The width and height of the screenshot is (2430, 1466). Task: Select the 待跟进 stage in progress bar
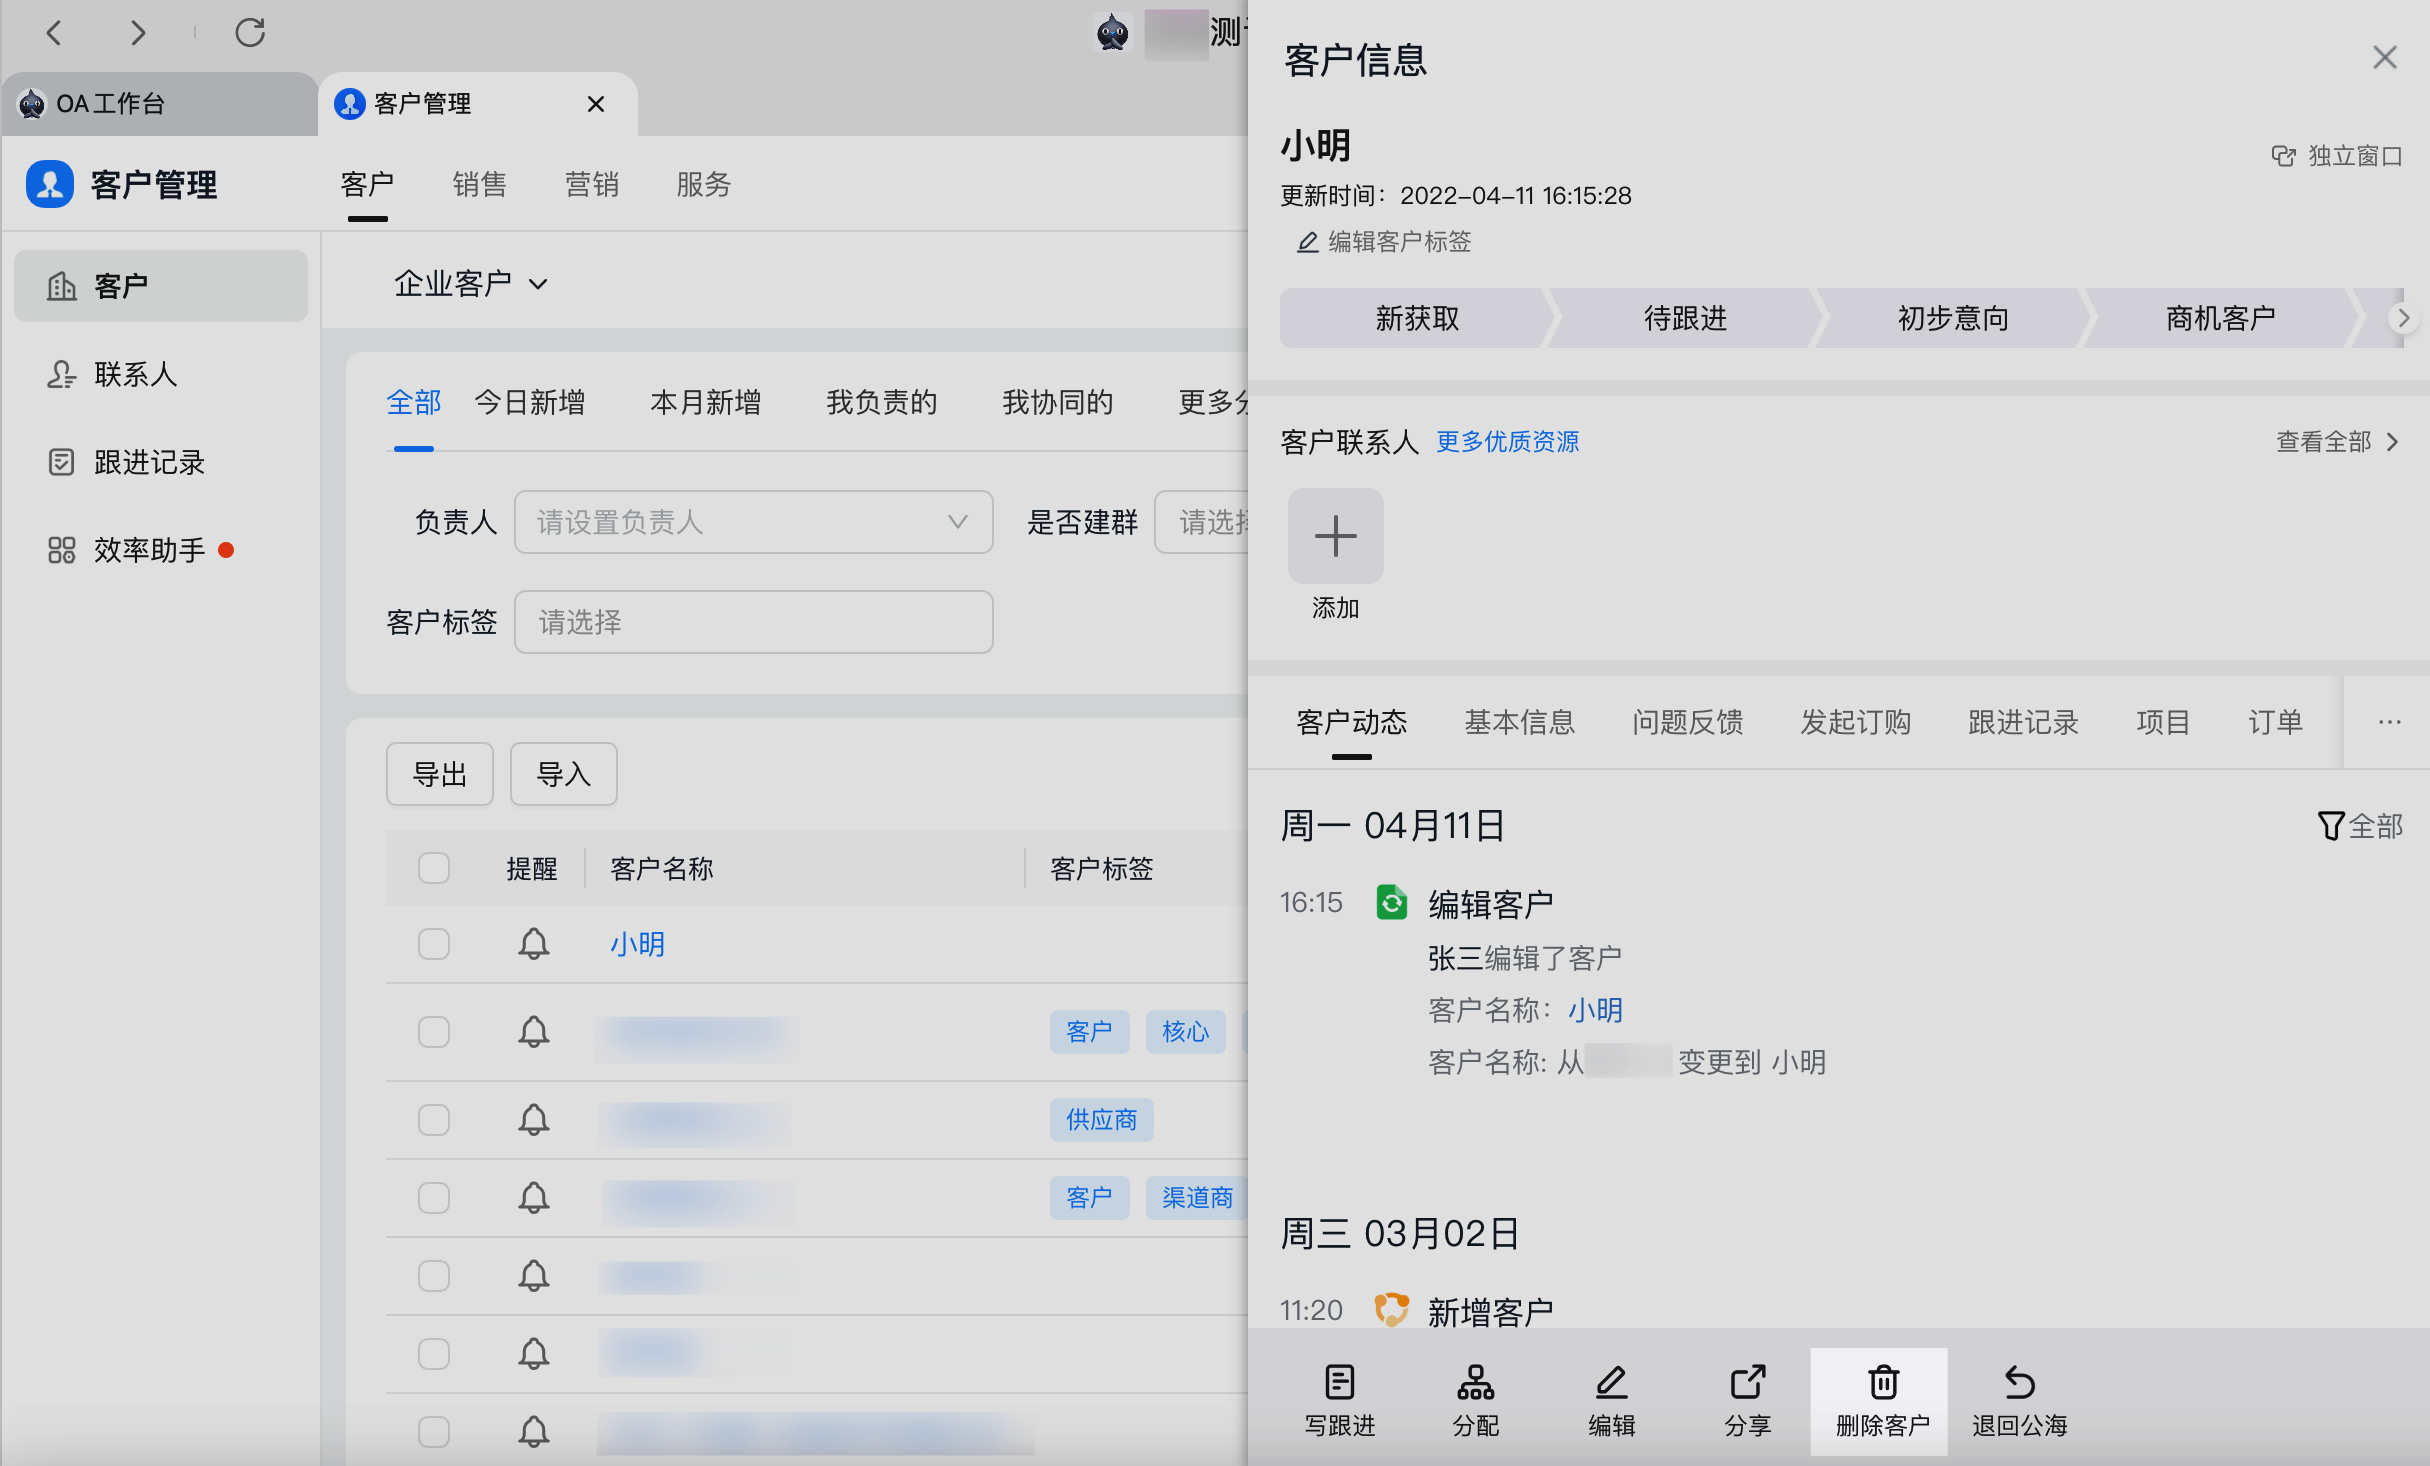coord(1685,319)
